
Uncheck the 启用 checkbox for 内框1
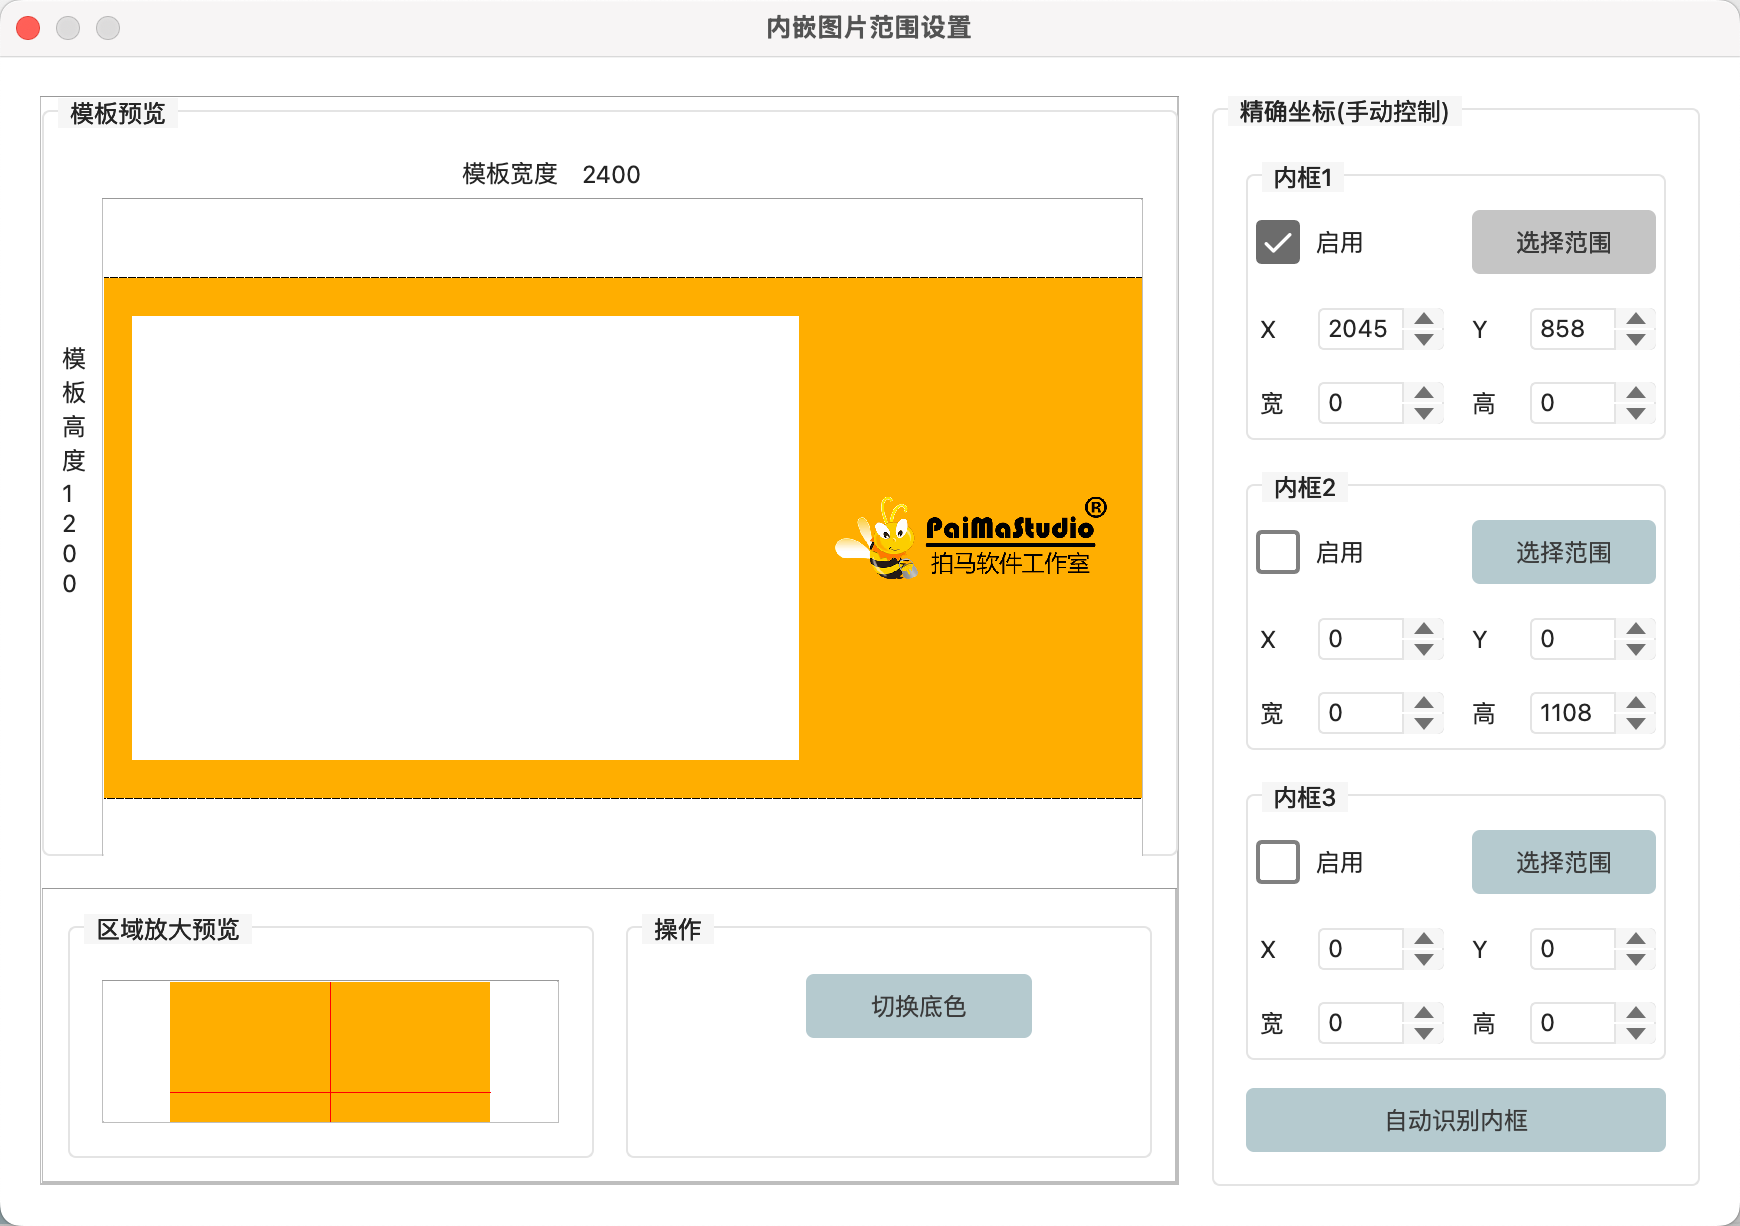coord(1277,241)
